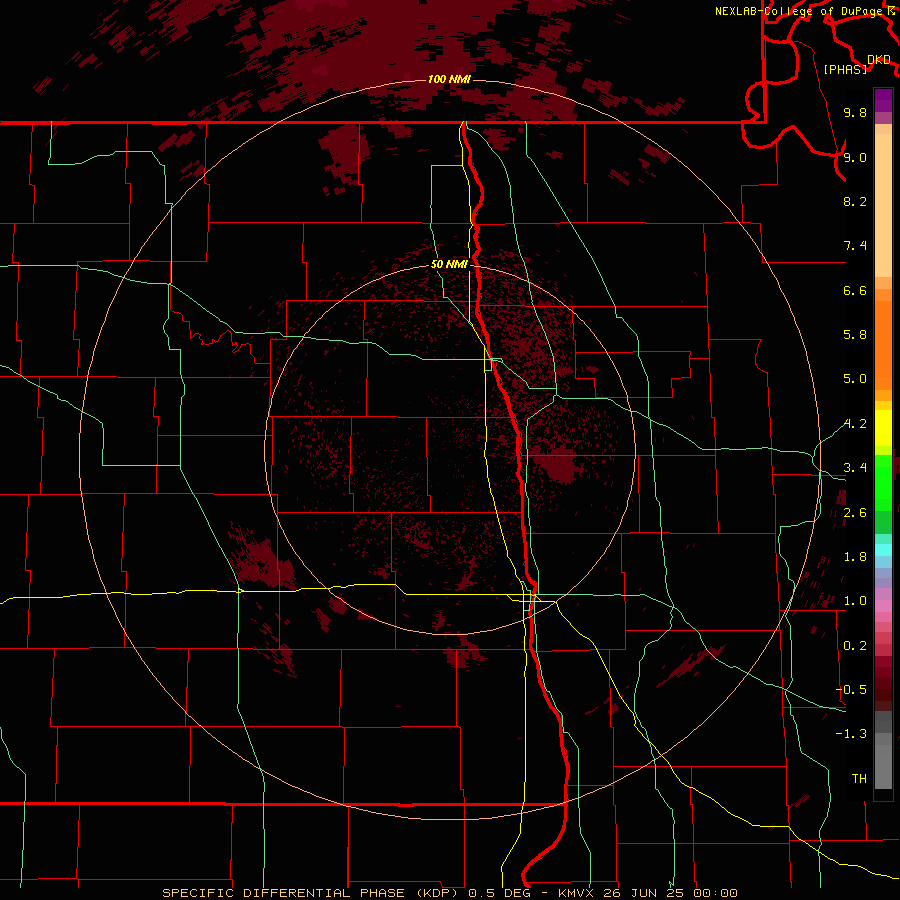Viewport: 900px width, 900px height.
Task: Select the 4.2 scale label
Action: [855, 424]
